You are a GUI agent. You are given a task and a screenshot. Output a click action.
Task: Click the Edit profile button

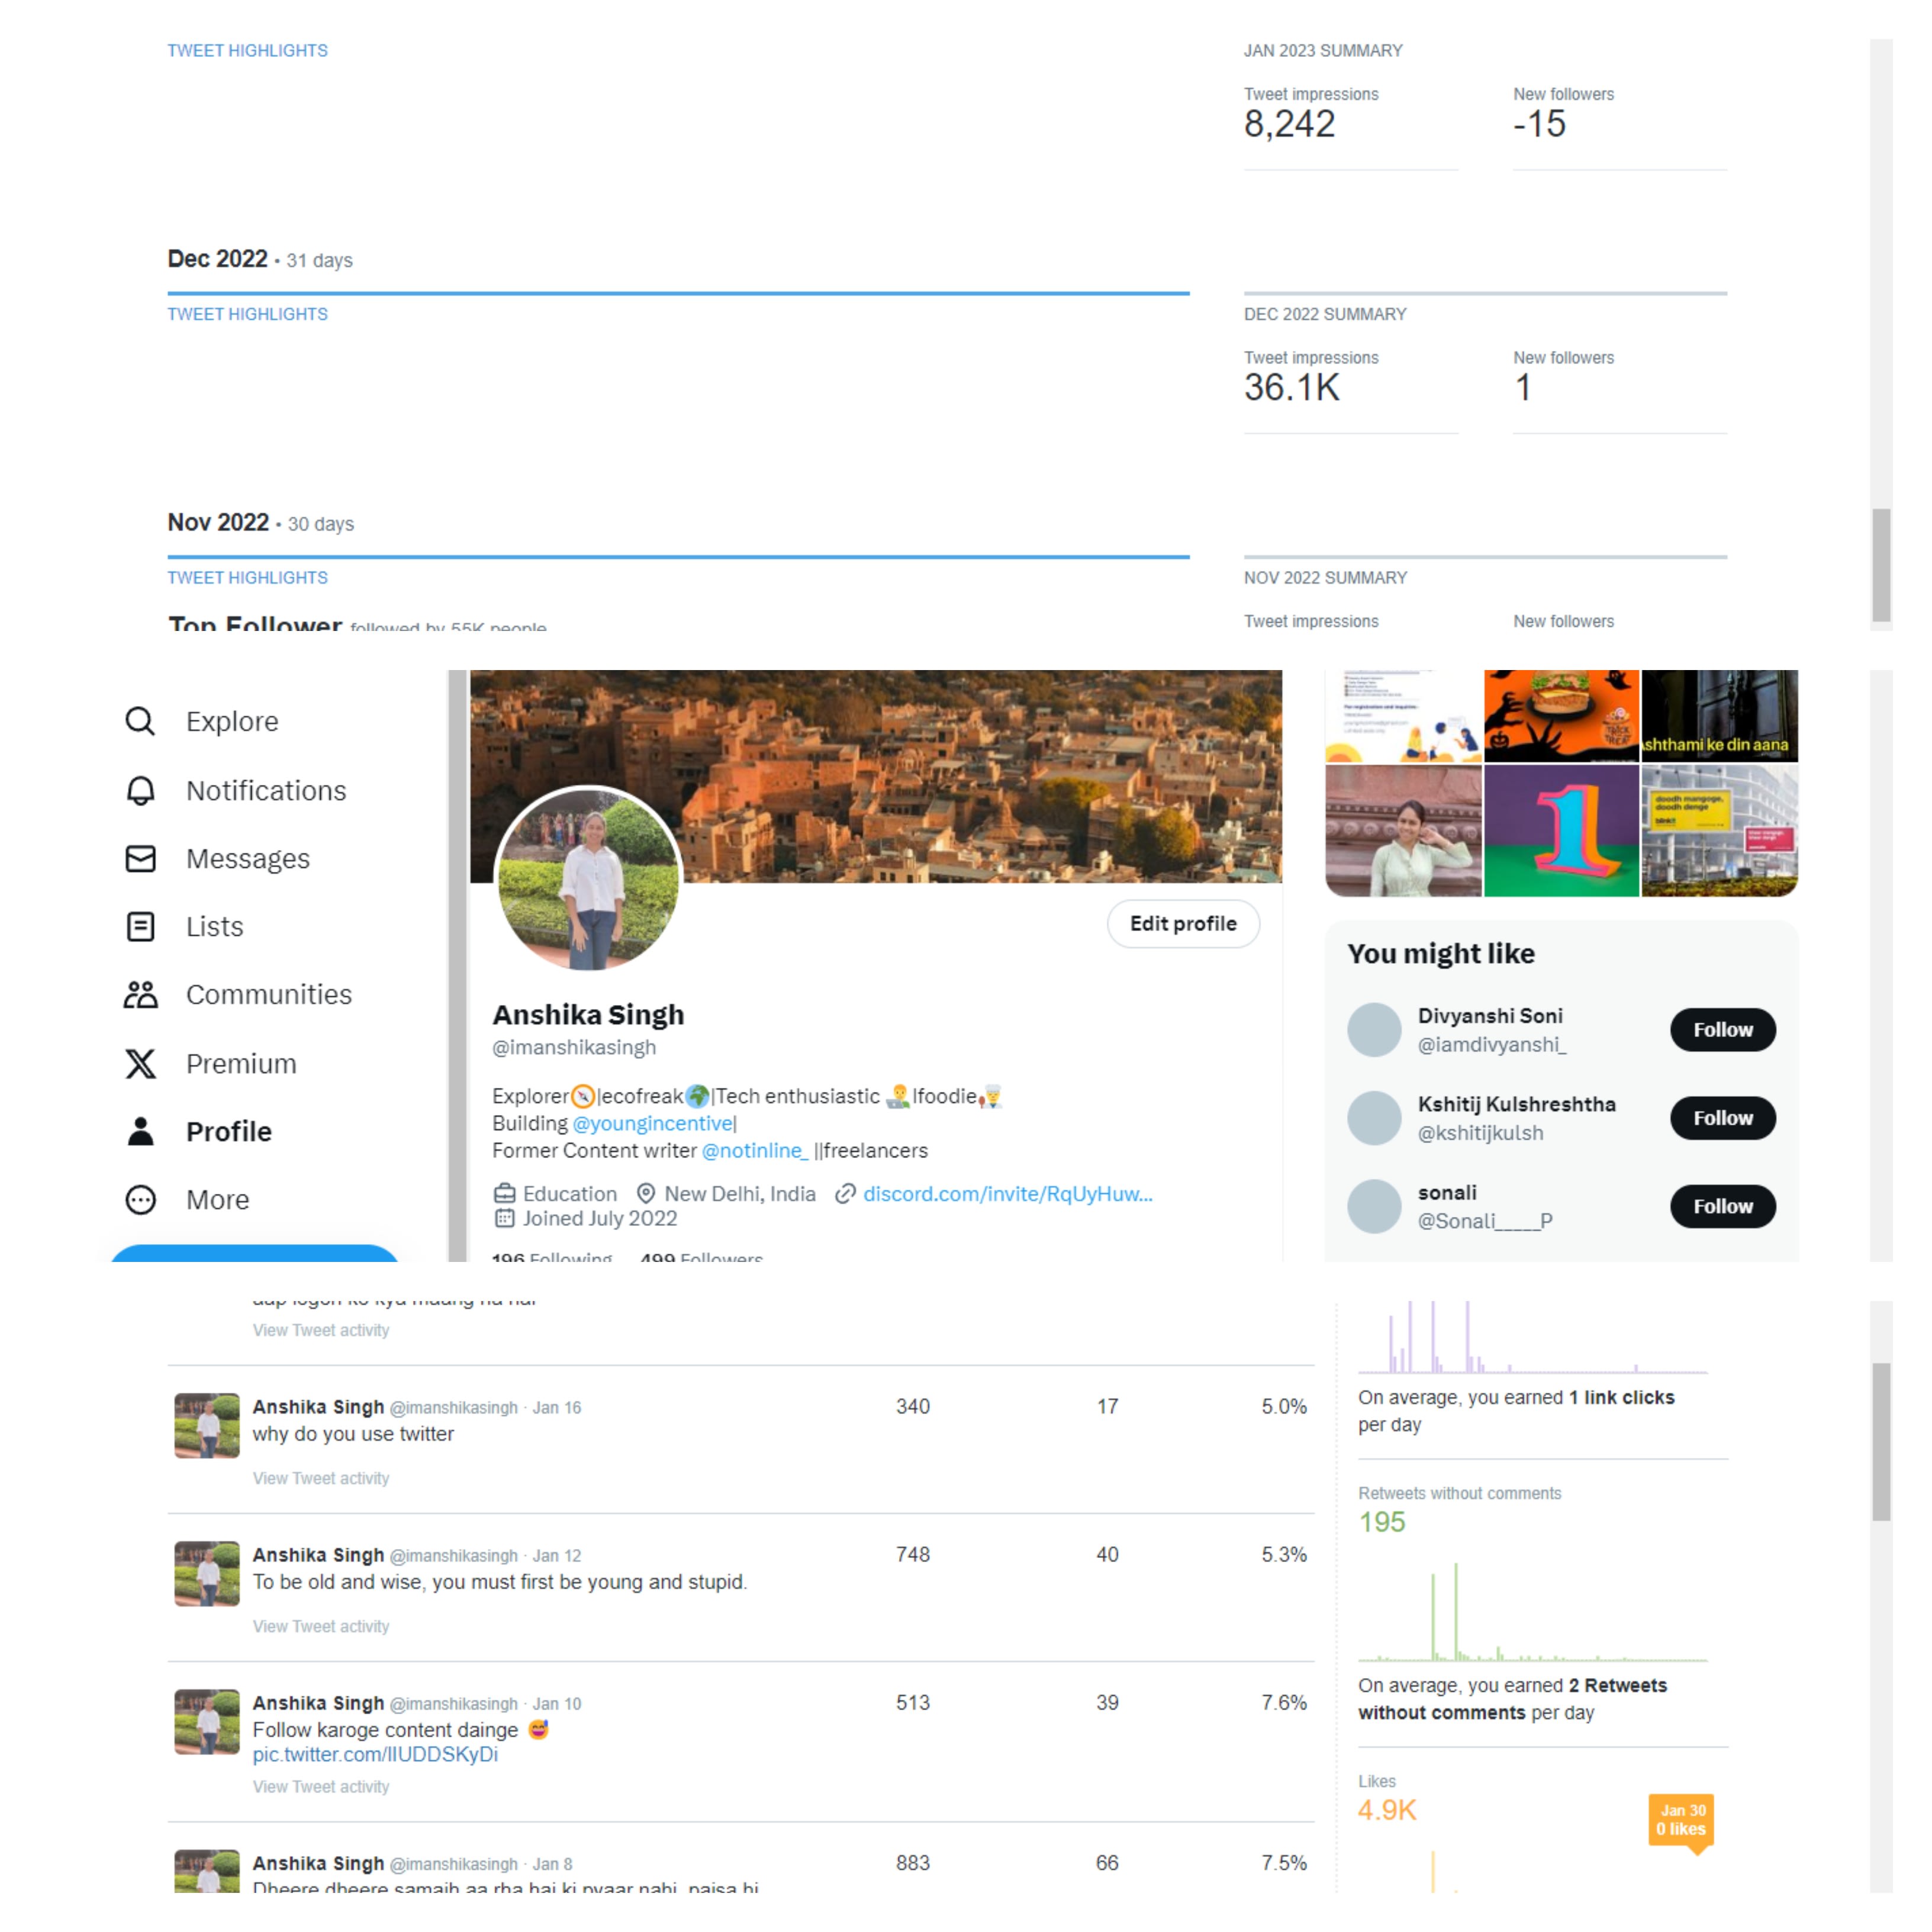(1182, 923)
